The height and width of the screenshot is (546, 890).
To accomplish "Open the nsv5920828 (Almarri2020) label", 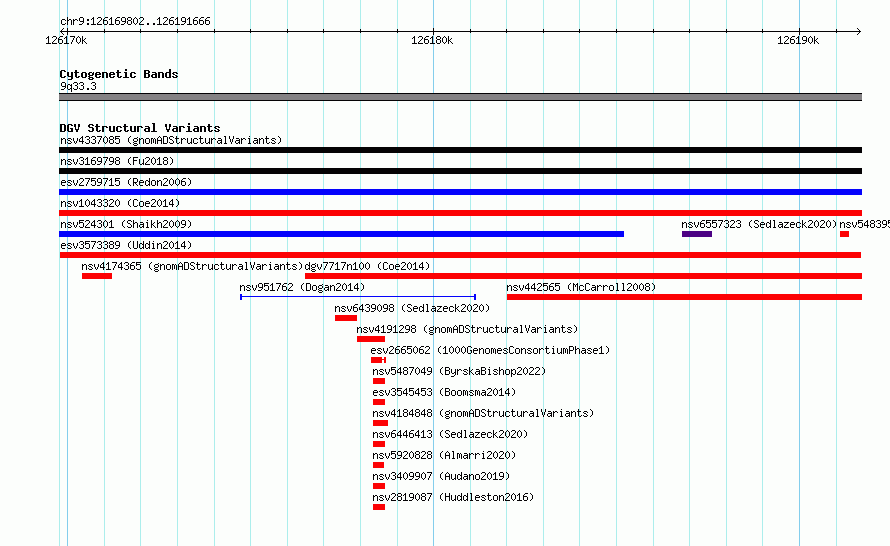I will point(444,455).
